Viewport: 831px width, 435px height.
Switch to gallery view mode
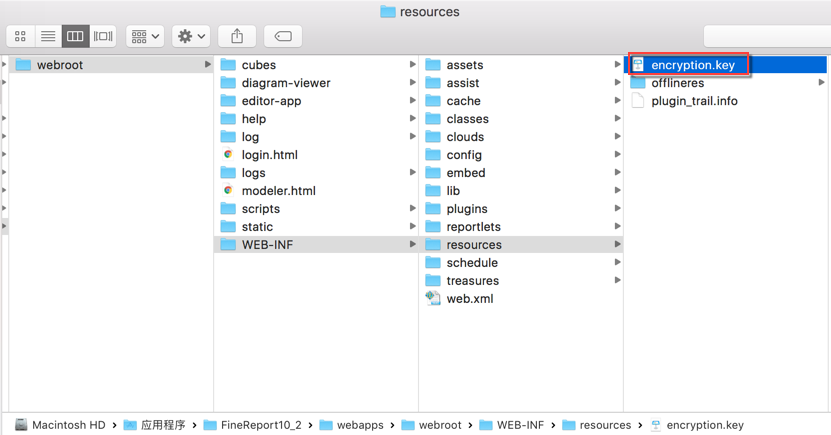[x=103, y=36]
